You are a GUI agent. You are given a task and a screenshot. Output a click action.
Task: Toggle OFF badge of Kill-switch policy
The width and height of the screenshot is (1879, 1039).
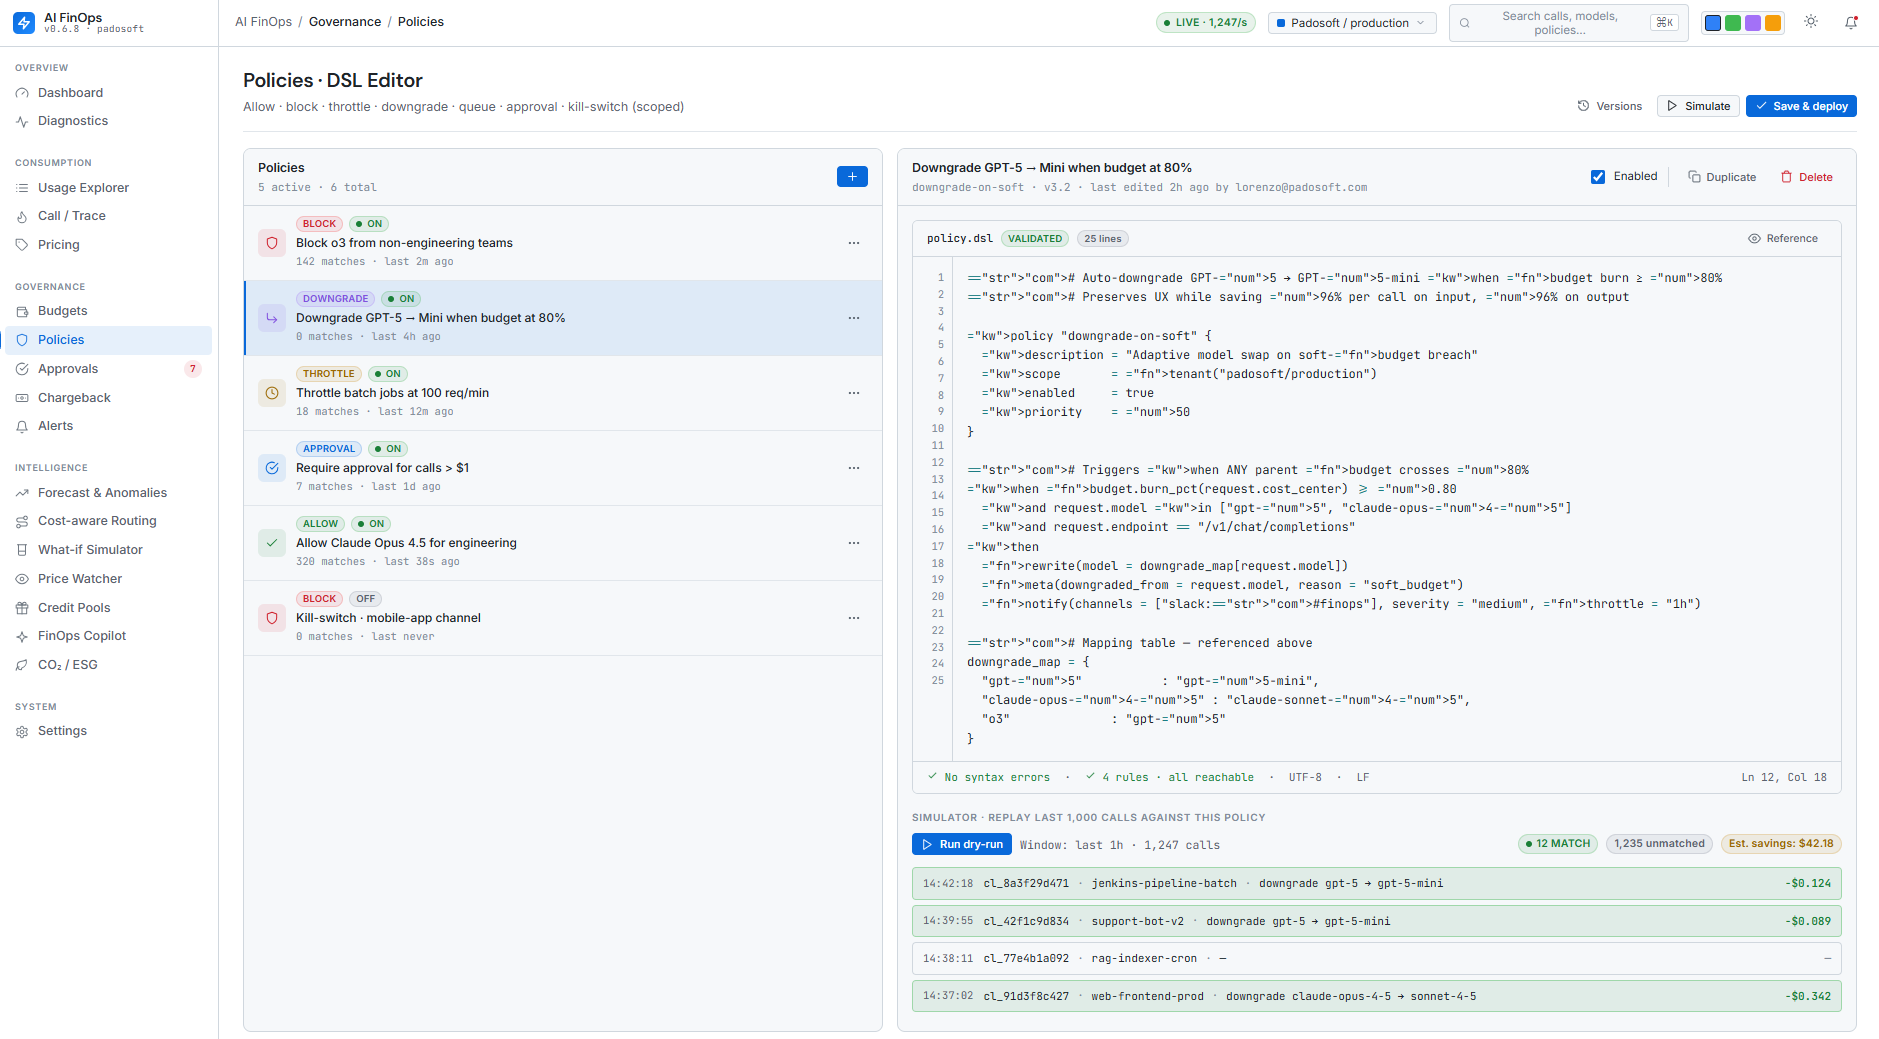point(365,599)
